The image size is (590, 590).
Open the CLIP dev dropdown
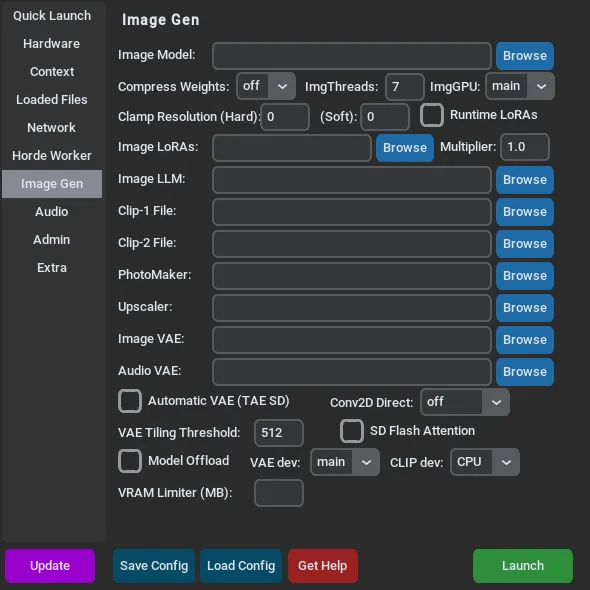[485, 462]
